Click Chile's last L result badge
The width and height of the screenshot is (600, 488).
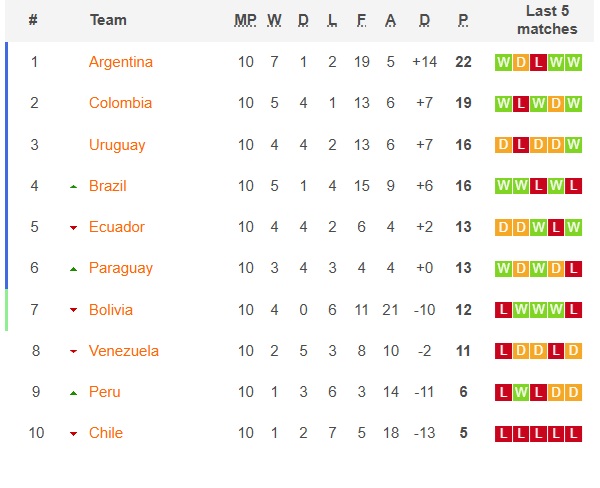(573, 434)
